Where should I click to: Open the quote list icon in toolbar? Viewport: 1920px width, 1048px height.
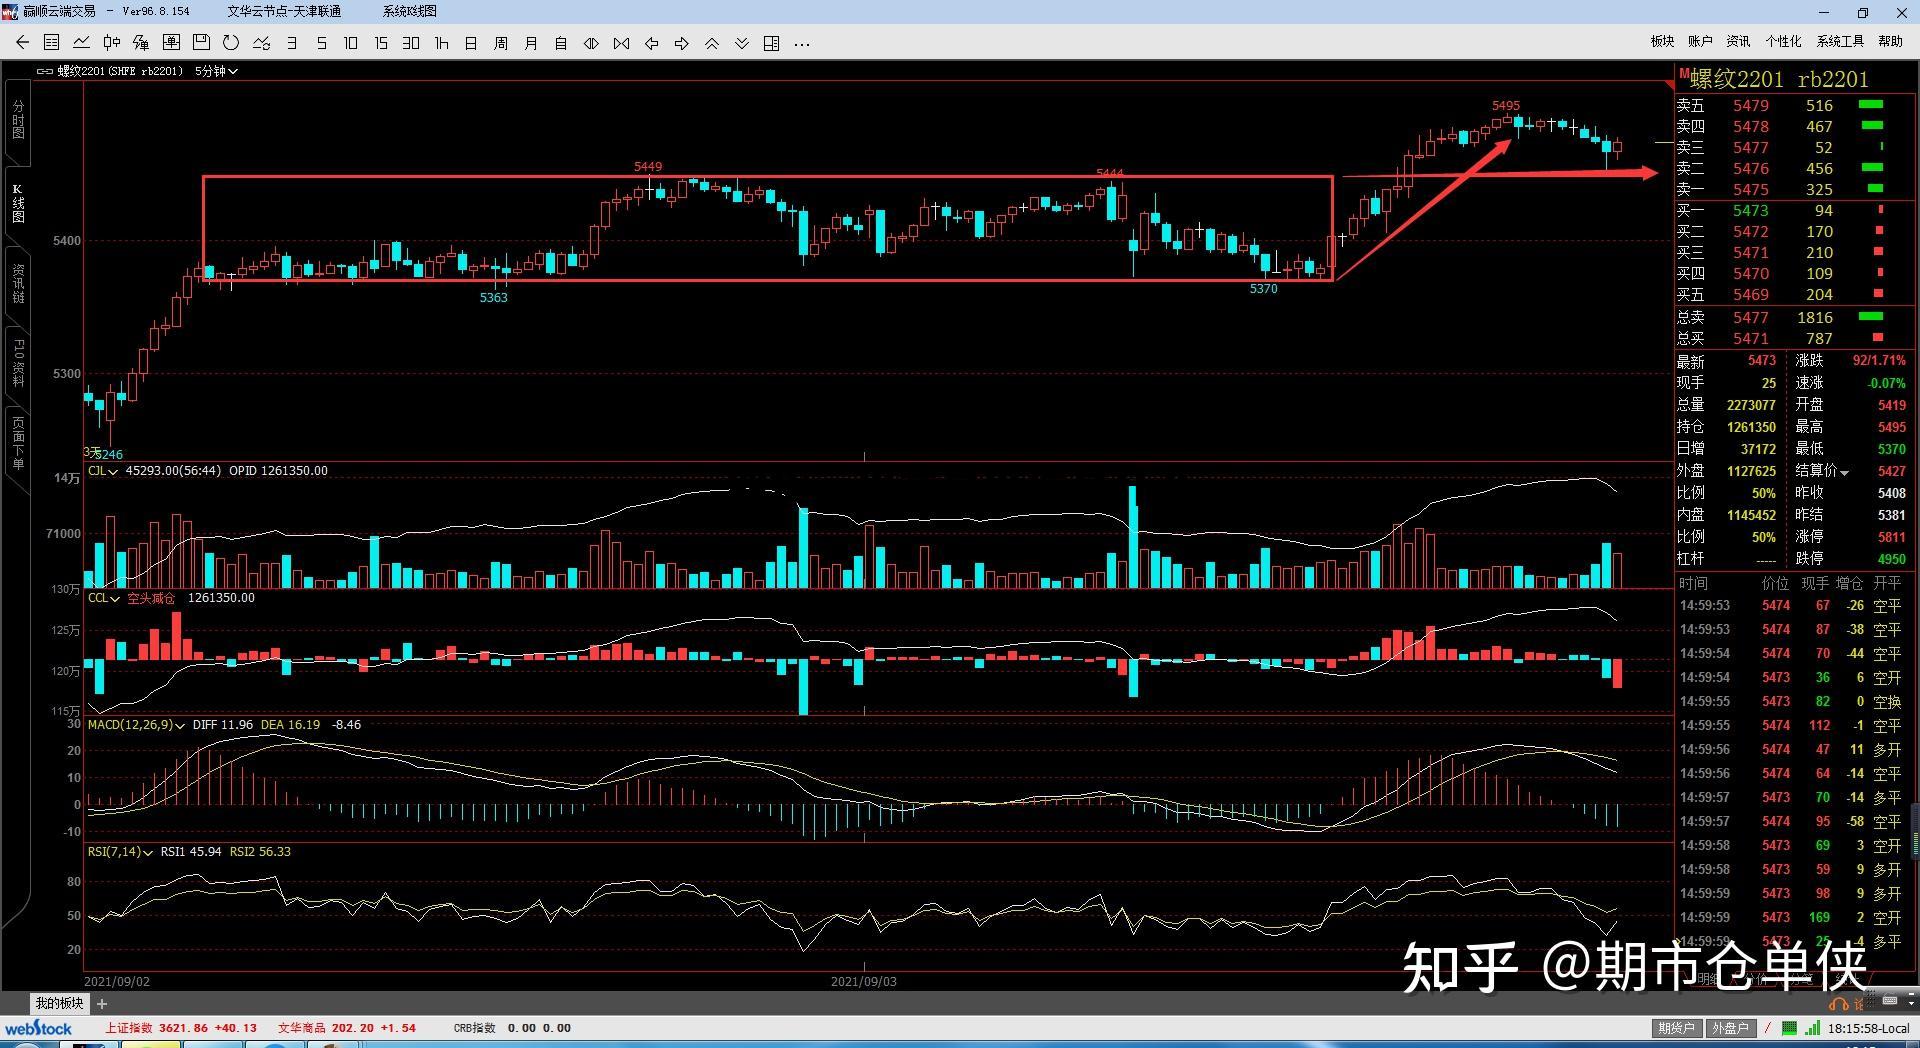(52, 43)
